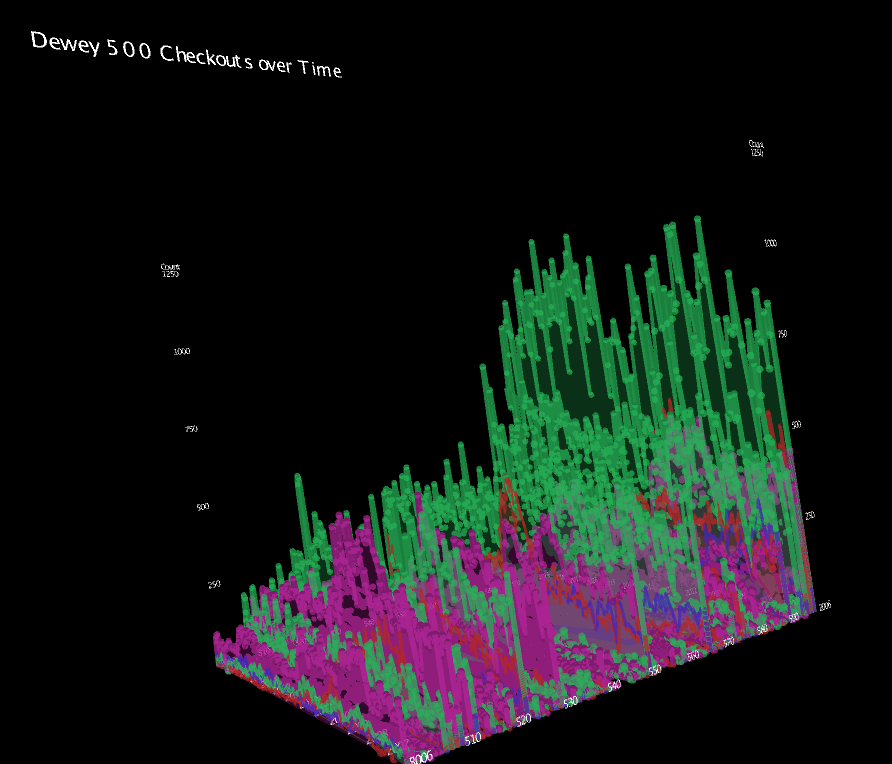Click the 1000 tick on right count axis
Image resolution: width=892 pixels, height=764 pixels.
(x=770, y=243)
